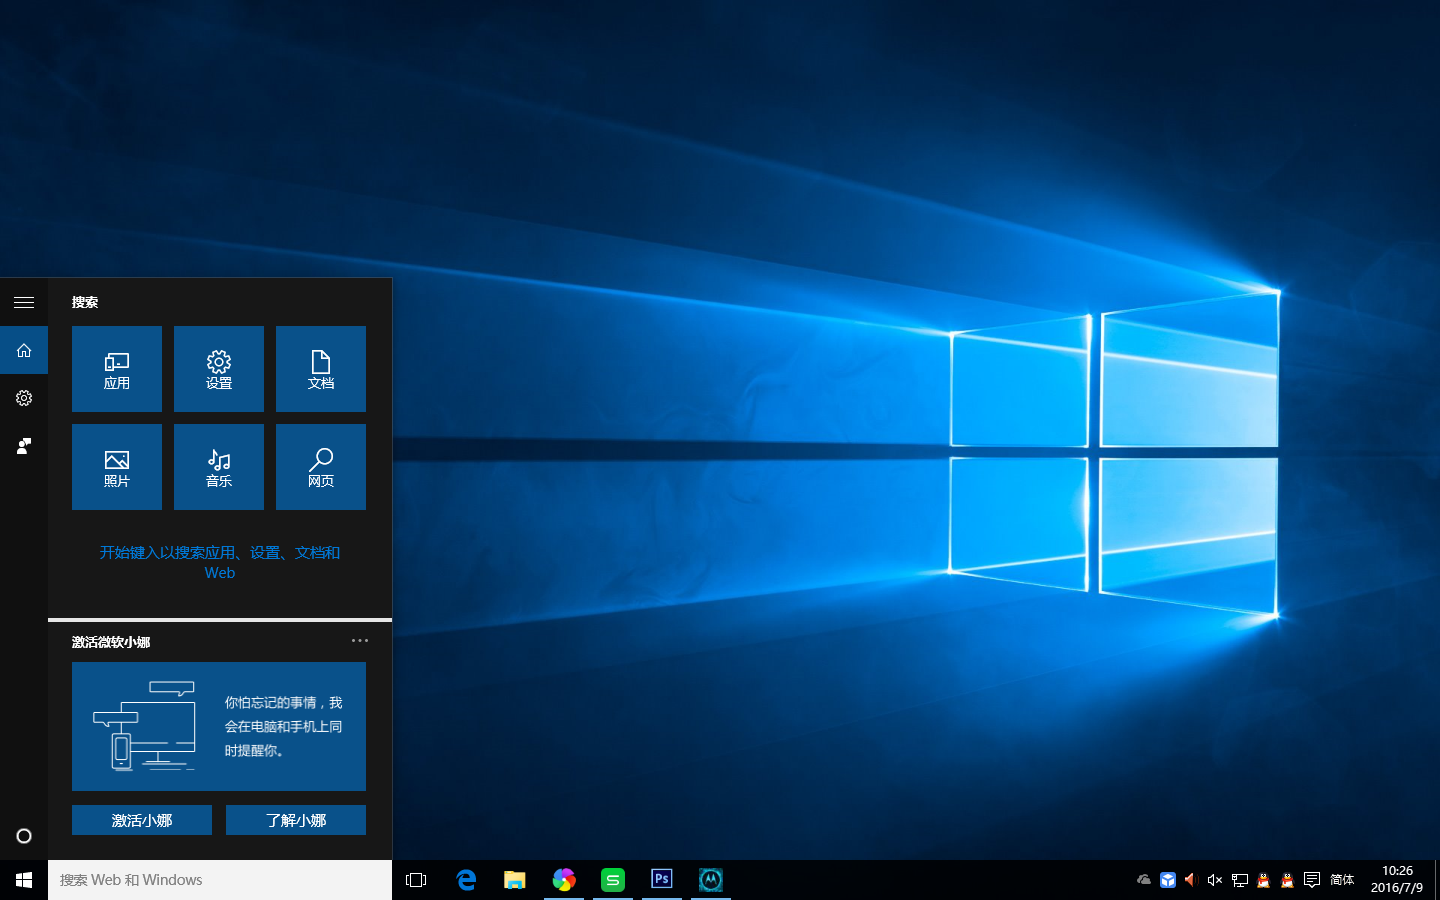Launch Microsoft Edge from the taskbar
This screenshot has height=900, width=1440.
(x=466, y=880)
